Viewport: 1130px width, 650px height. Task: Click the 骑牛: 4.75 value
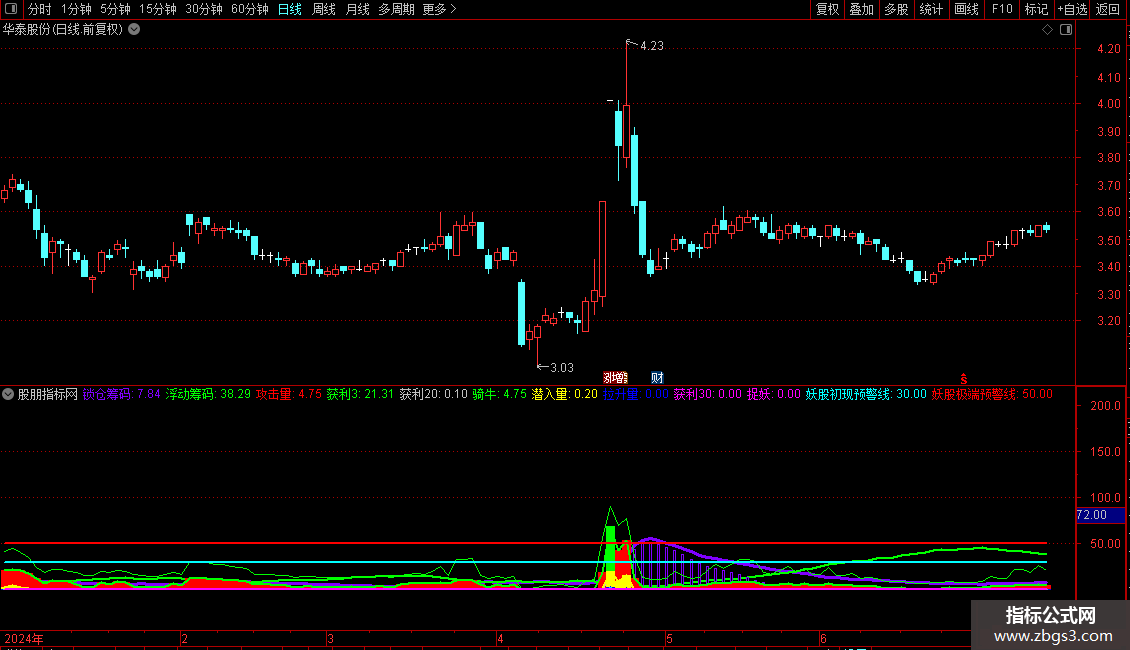click(499, 394)
